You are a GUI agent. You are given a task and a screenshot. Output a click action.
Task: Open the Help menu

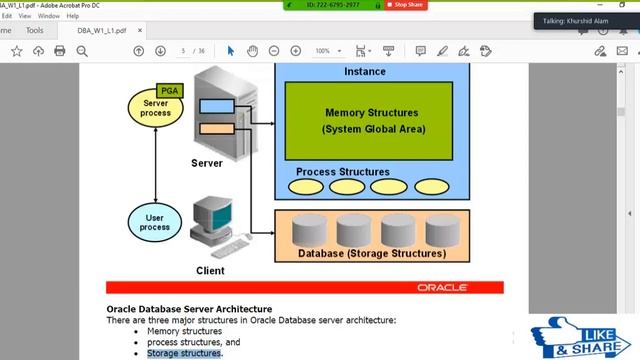pos(73,16)
